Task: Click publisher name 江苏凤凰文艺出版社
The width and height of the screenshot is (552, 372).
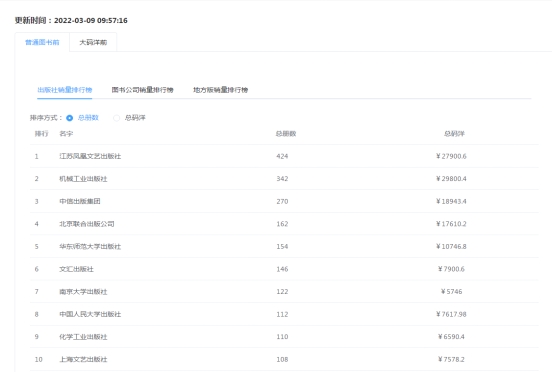Action: [x=90, y=156]
